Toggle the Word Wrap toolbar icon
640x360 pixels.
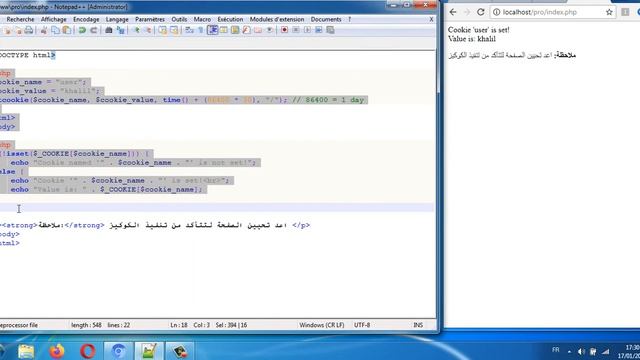coord(189,30)
